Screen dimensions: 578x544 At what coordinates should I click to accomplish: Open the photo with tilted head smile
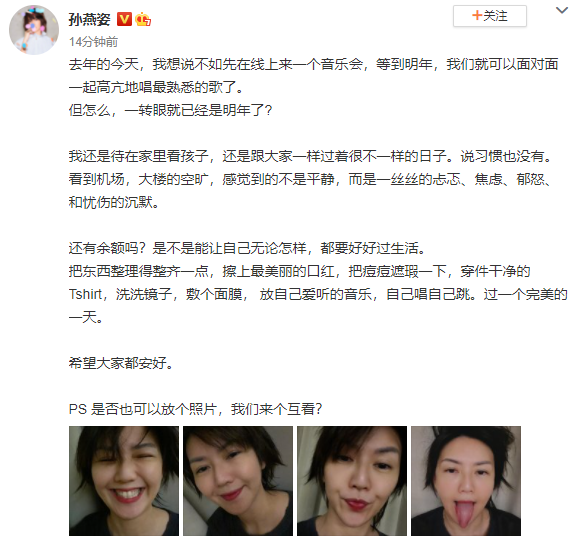pos(238,481)
